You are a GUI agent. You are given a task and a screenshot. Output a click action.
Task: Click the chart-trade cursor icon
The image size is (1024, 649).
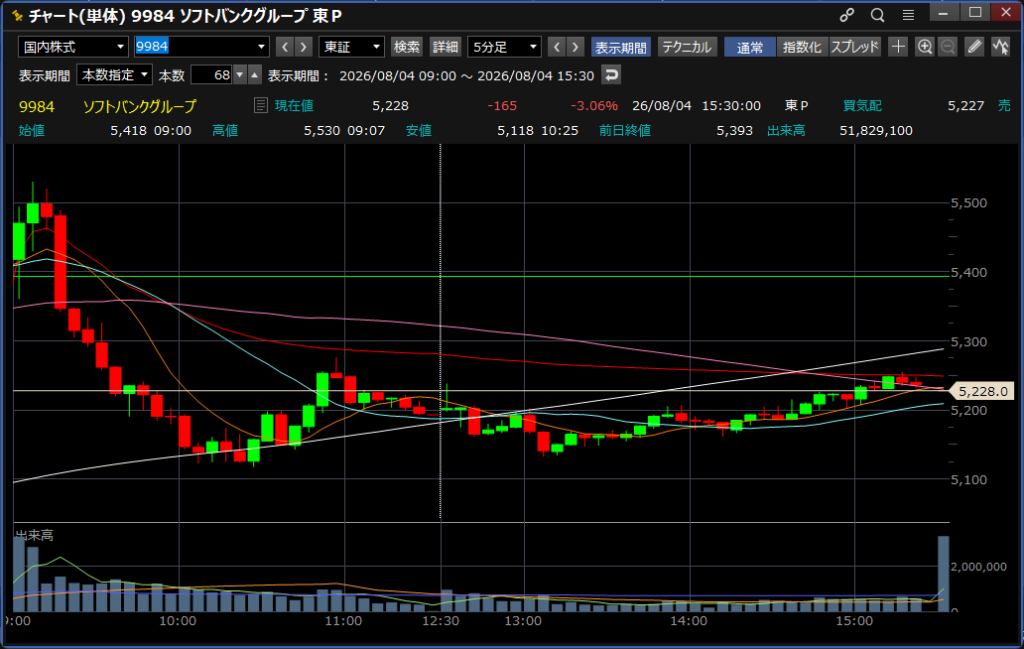coord(1000,46)
